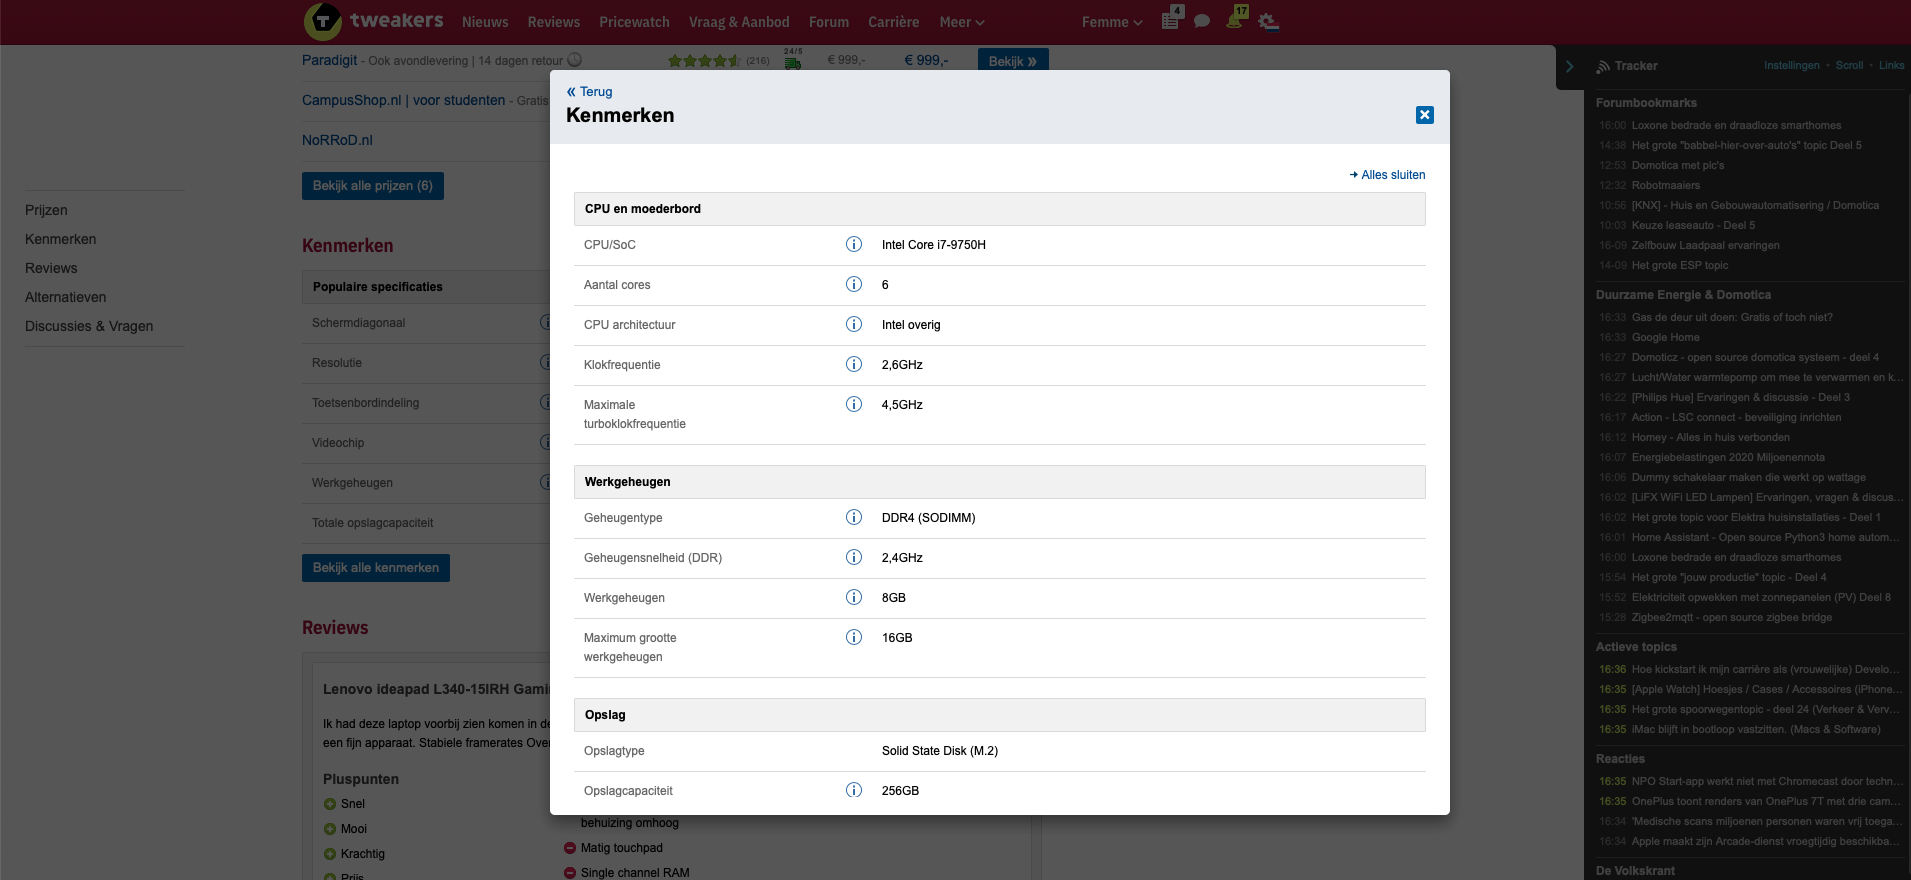Image resolution: width=1911 pixels, height=880 pixels.
Task: Expand the Femme user dropdown
Action: (x=1112, y=22)
